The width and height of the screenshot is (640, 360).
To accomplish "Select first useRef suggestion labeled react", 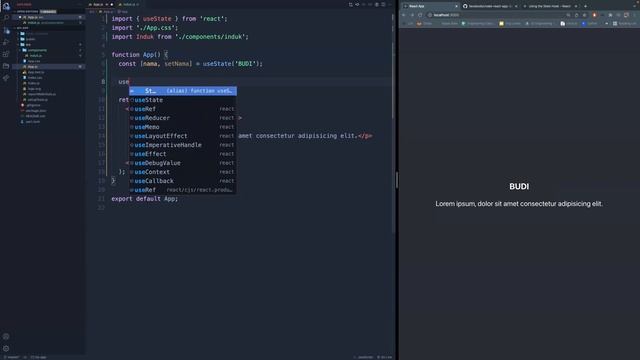I will tap(183, 109).
